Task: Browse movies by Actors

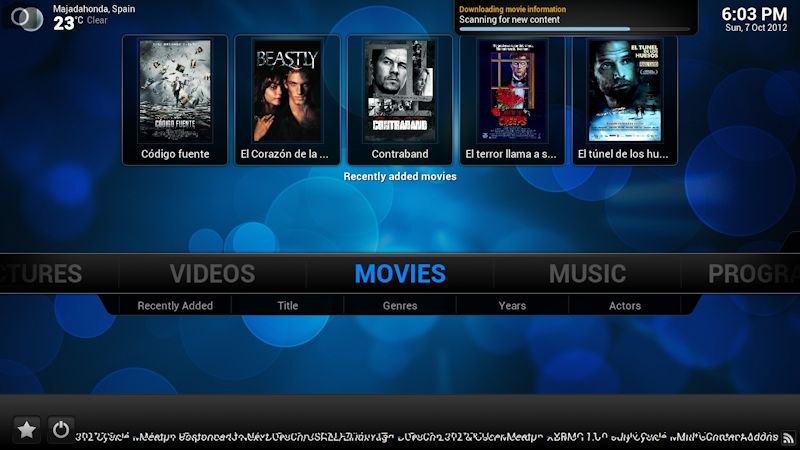Action: click(x=624, y=306)
